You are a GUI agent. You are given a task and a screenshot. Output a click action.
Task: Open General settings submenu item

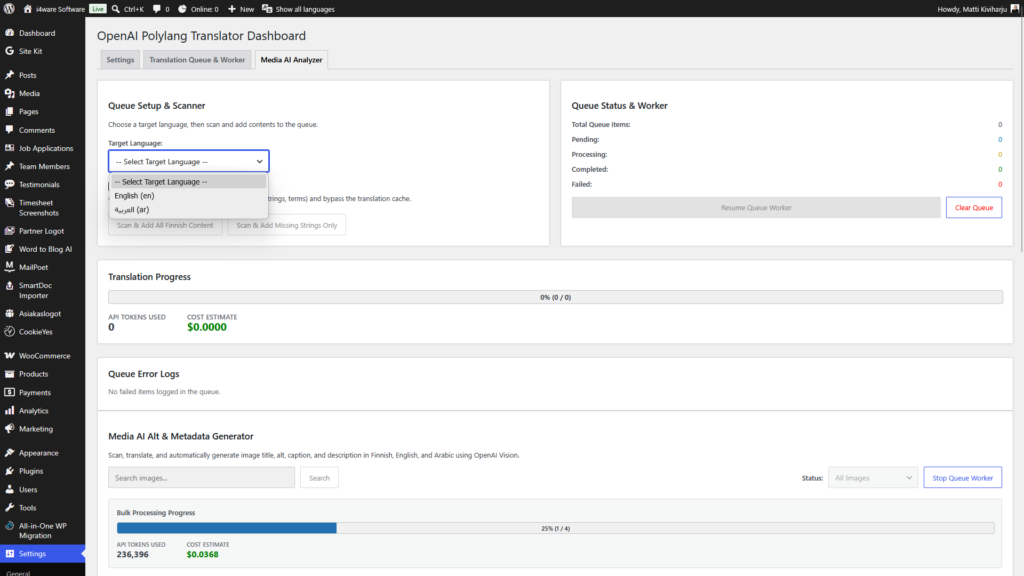(x=18, y=573)
